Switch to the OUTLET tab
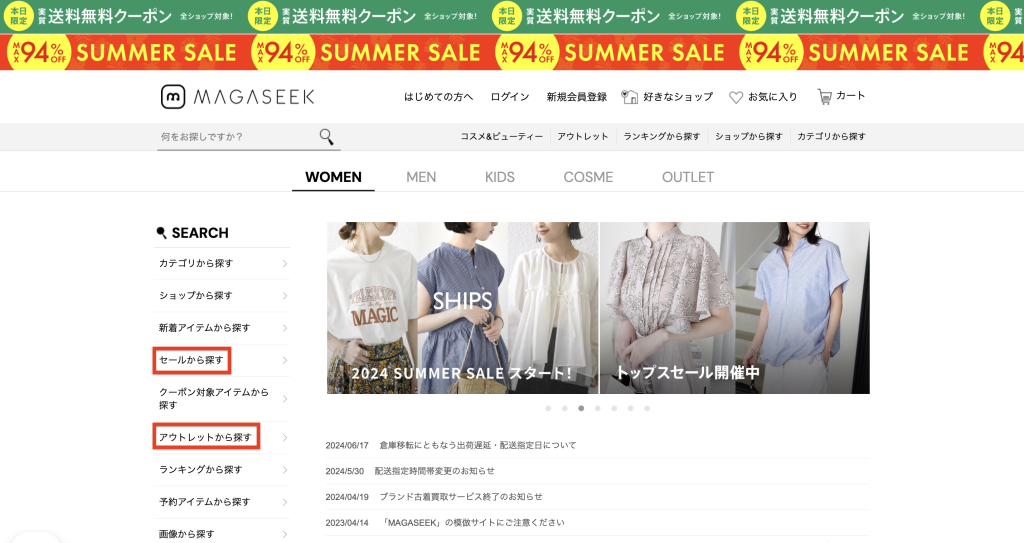1024x543 pixels. point(688,177)
